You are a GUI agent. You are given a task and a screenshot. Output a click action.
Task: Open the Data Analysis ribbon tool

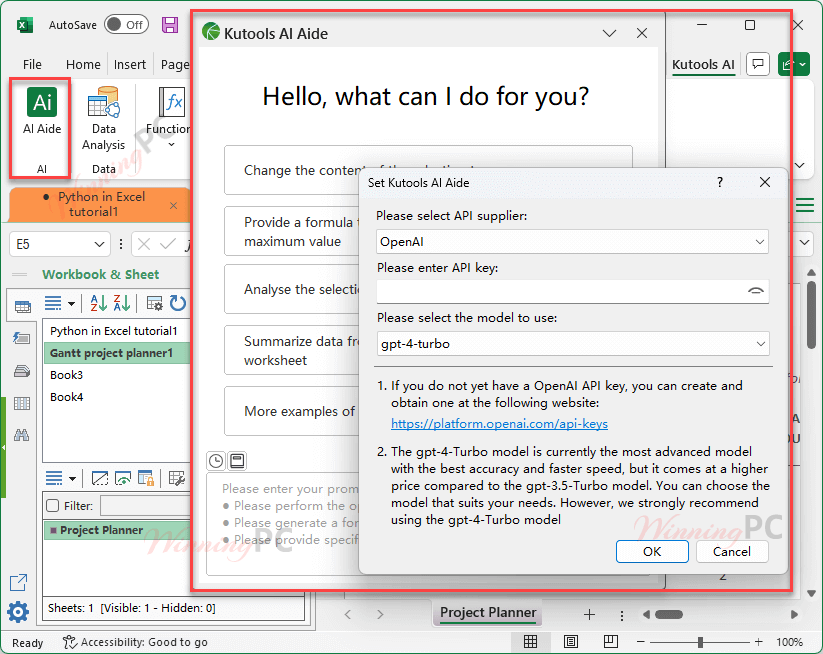coord(103,119)
